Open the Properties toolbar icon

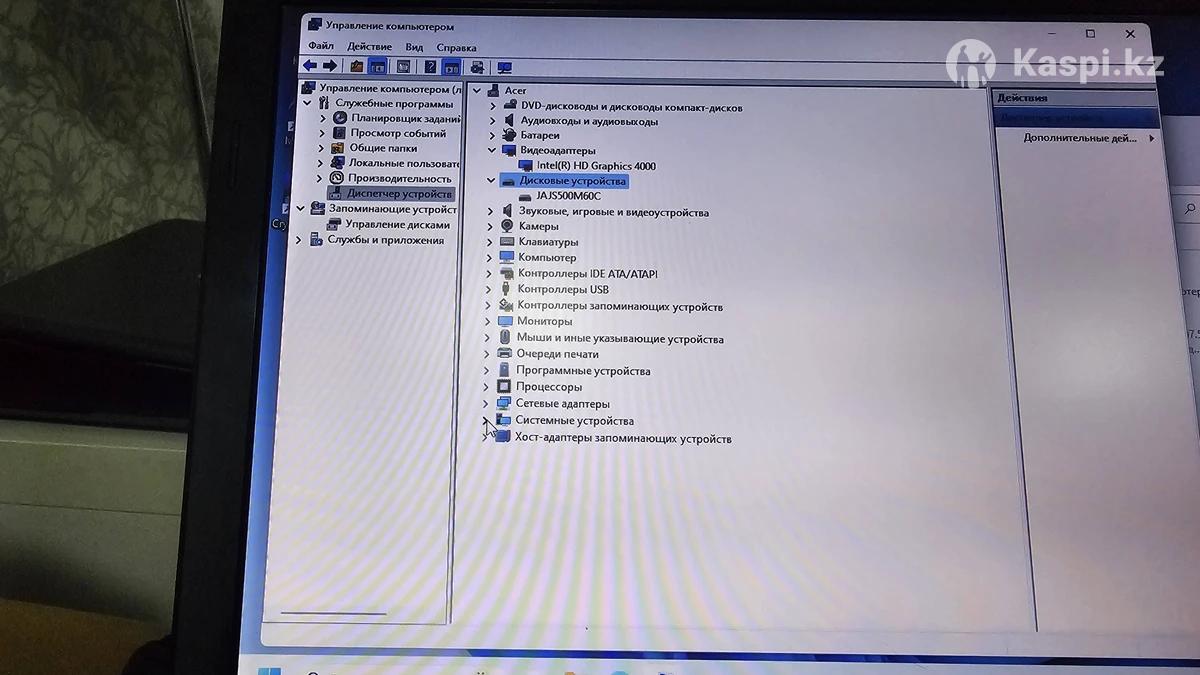point(403,67)
